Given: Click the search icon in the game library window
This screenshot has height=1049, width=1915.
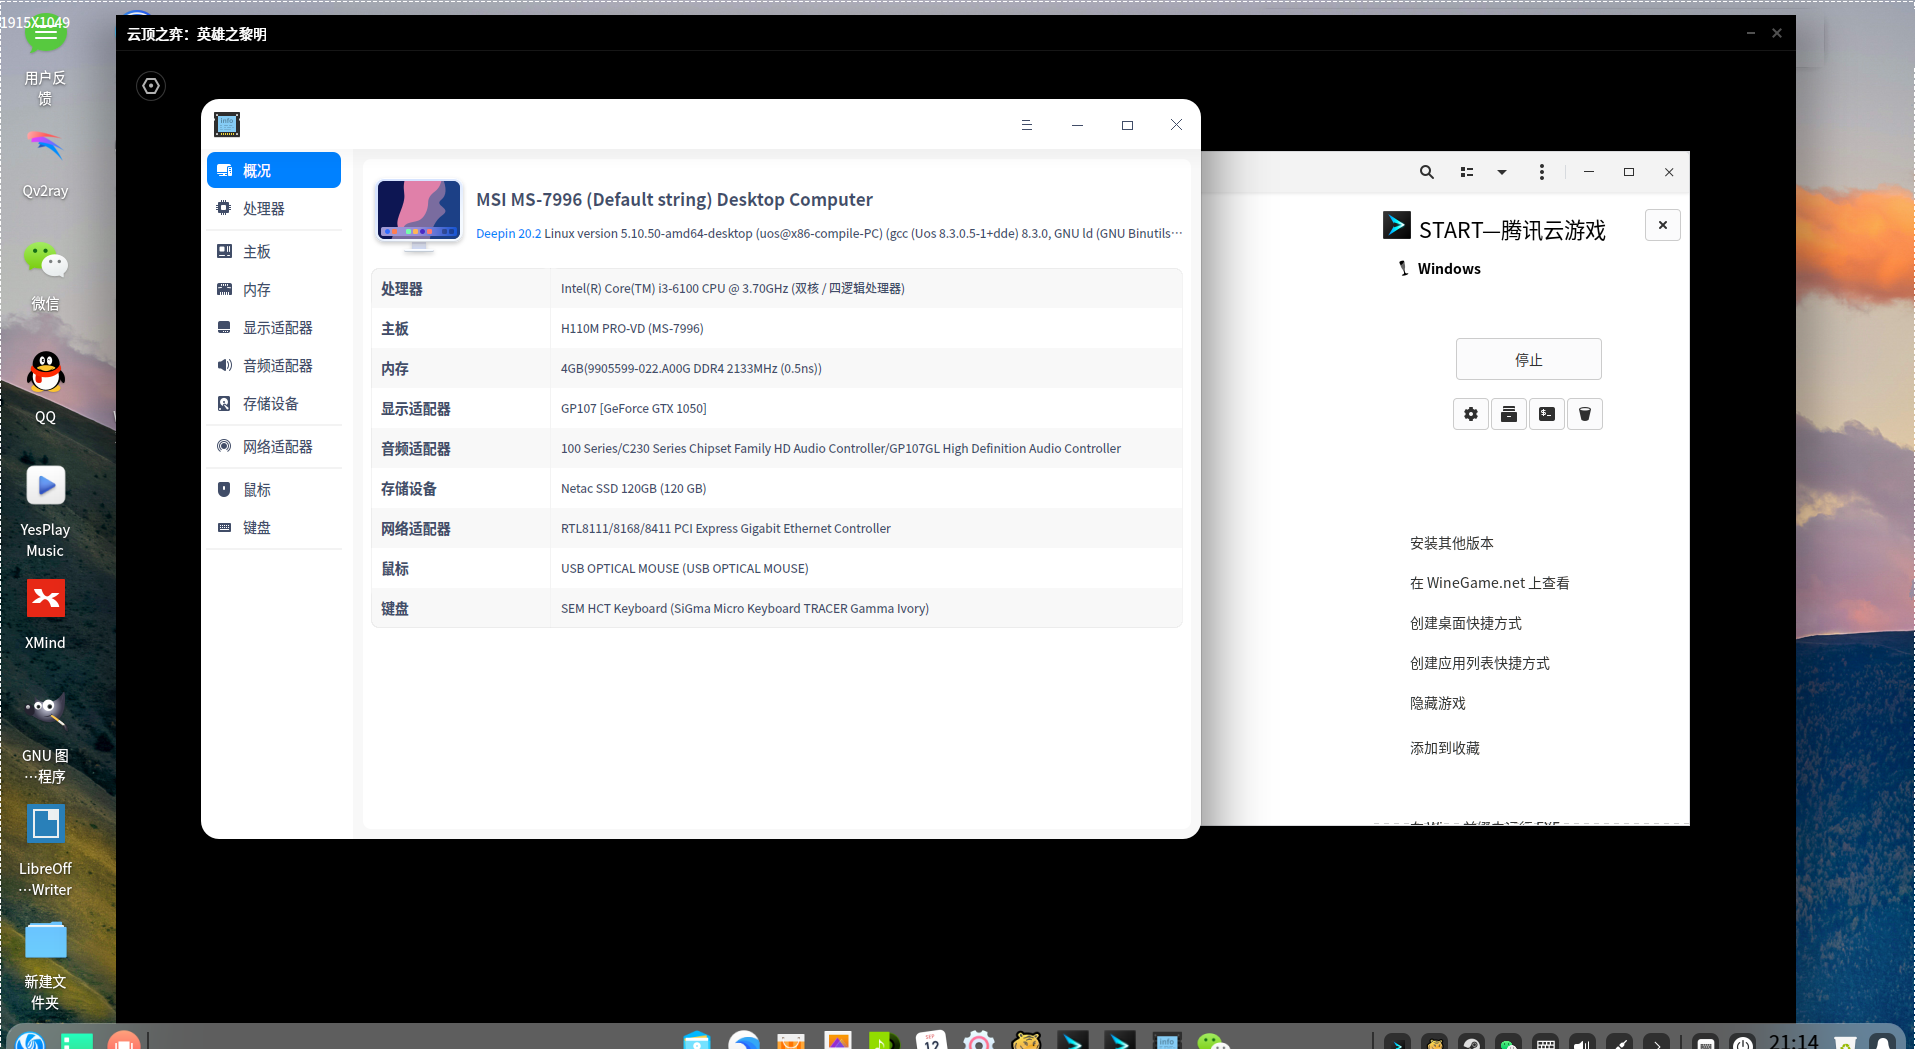Looking at the screenshot, I should (x=1427, y=172).
